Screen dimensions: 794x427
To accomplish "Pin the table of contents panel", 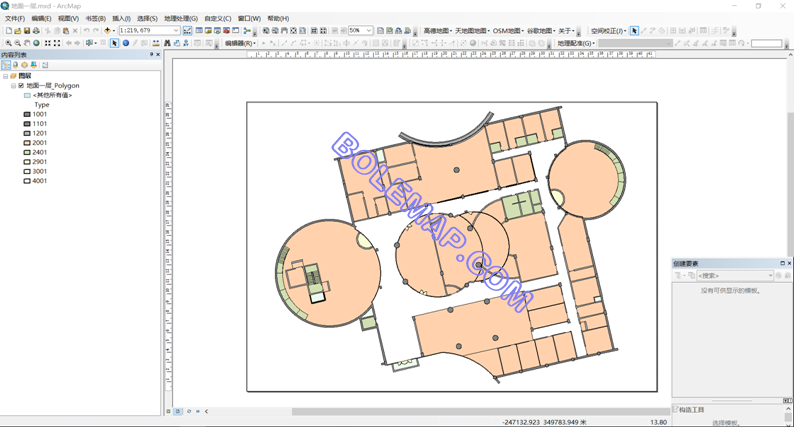I will 151,54.
